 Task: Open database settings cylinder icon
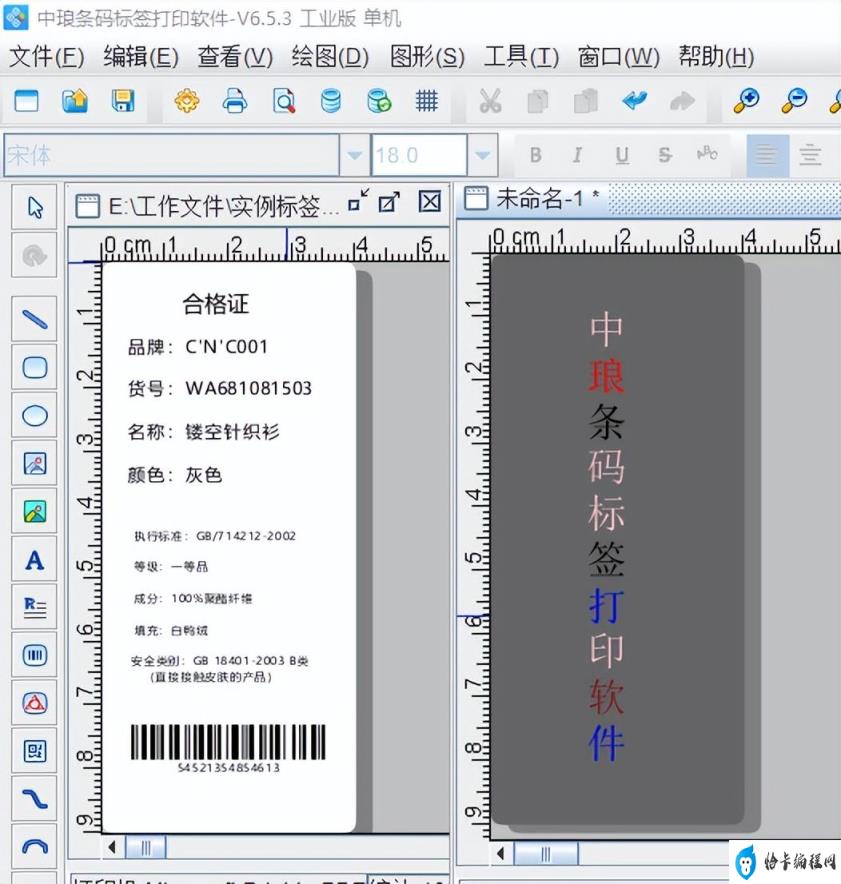point(331,101)
